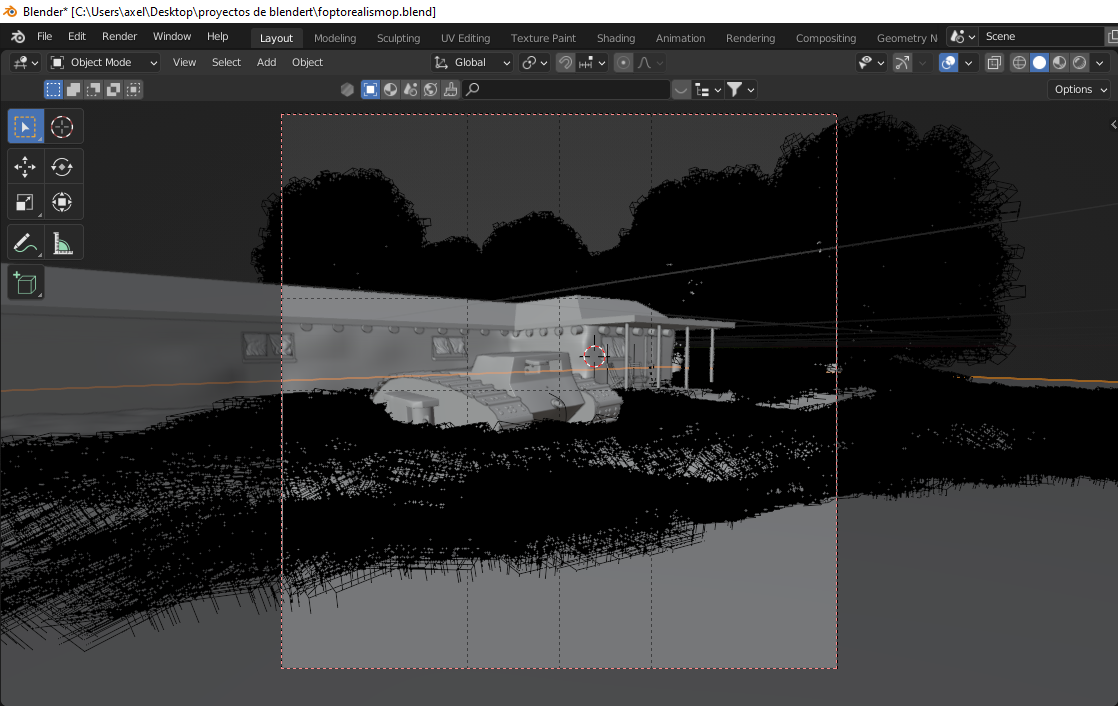Open the Window menu
This screenshot has height=706, width=1118.
pyautogui.click(x=172, y=36)
